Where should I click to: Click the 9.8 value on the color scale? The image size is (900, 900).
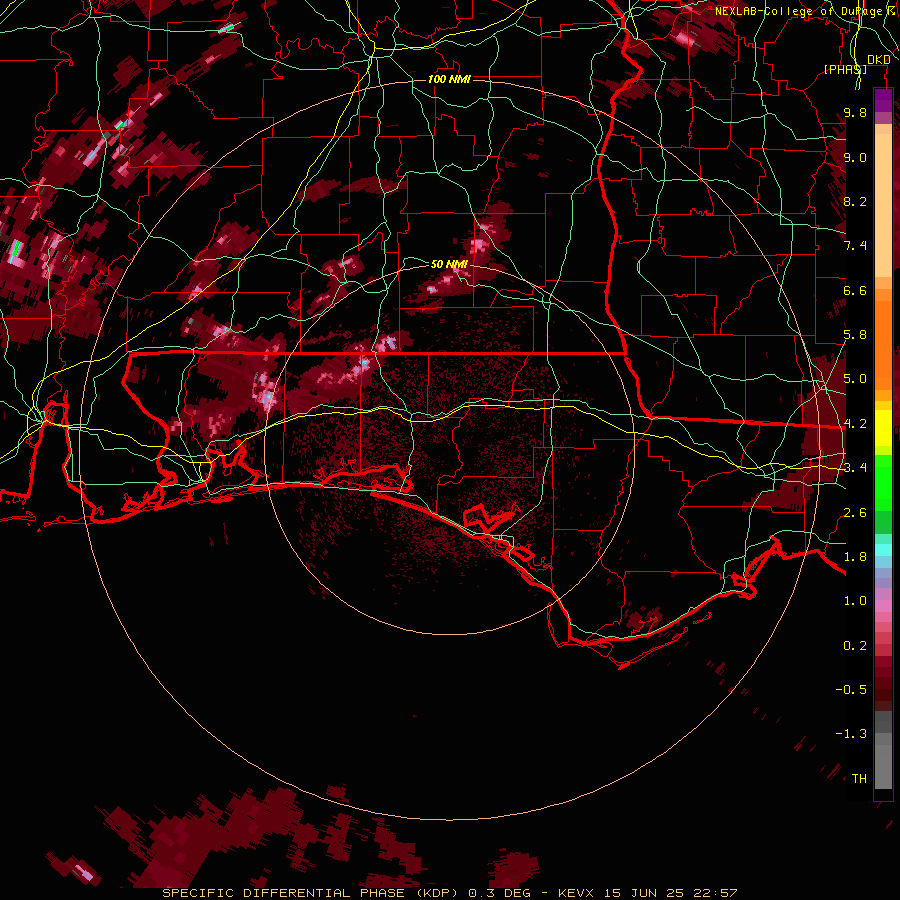[855, 112]
